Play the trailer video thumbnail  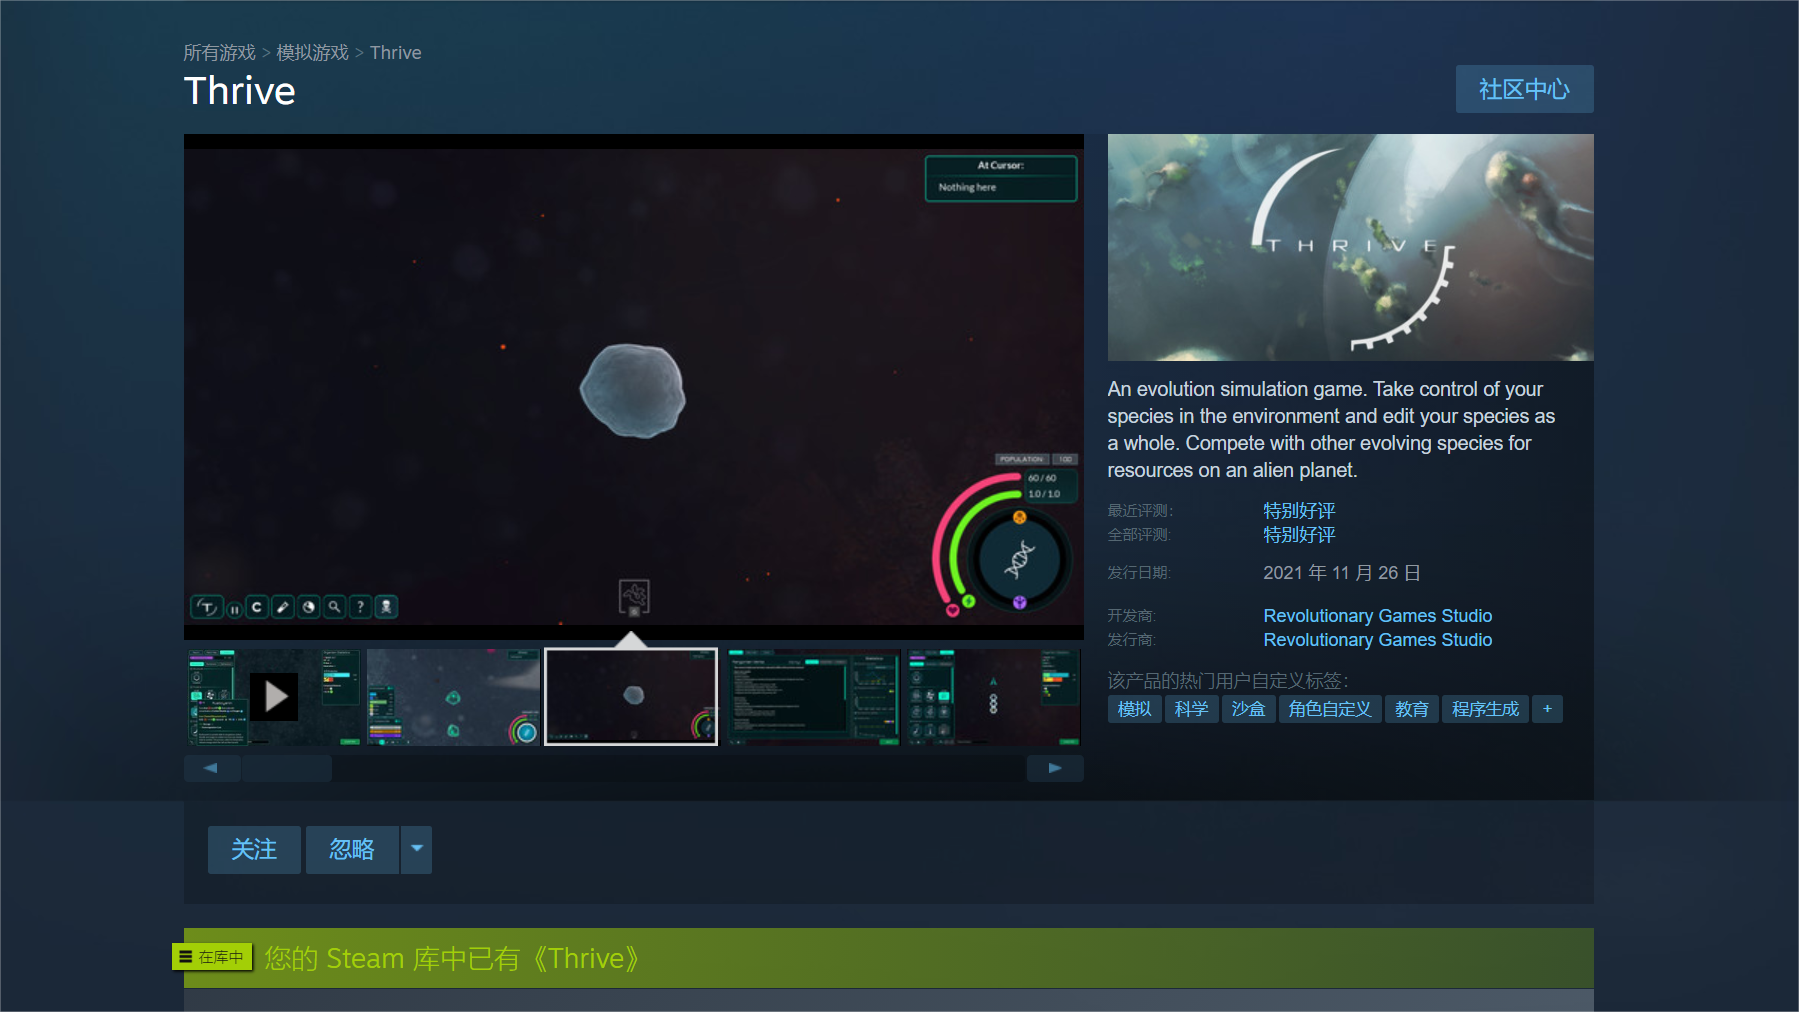(274, 697)
